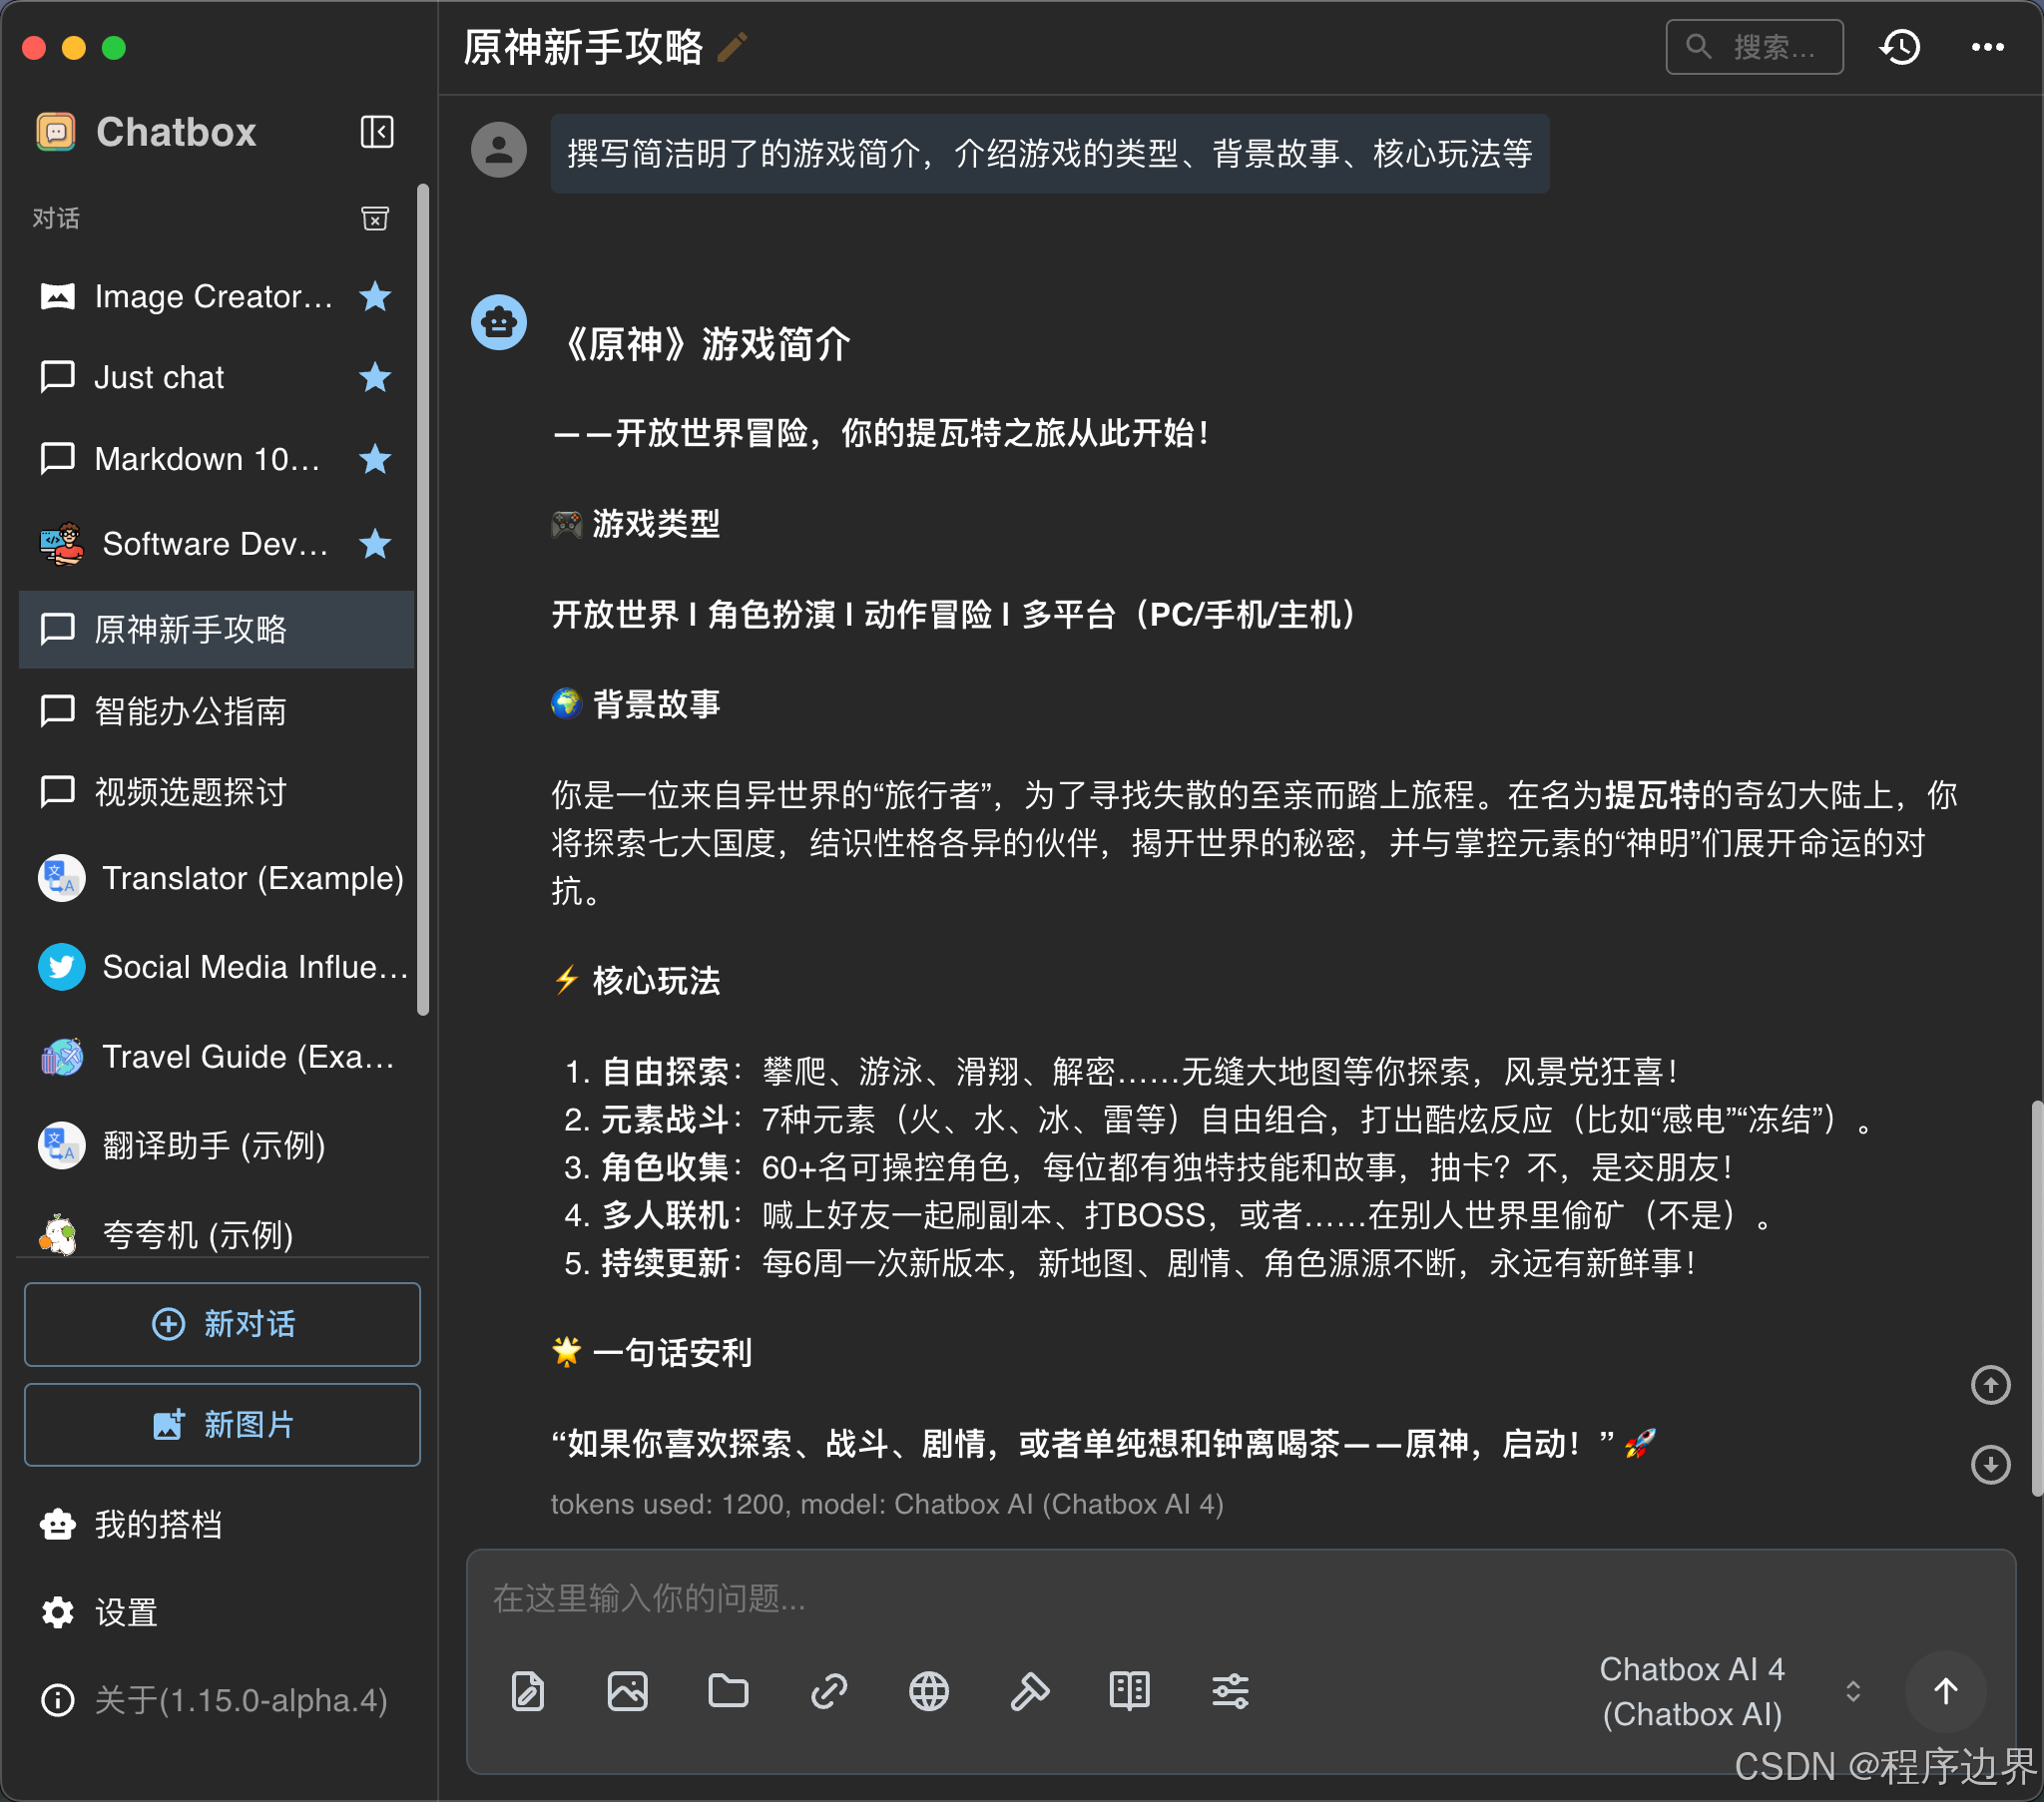Viewport: 2044px width, 1802px height.
Task: Open the Travel Guide example conversation
Action: [x=216, y=1057]
